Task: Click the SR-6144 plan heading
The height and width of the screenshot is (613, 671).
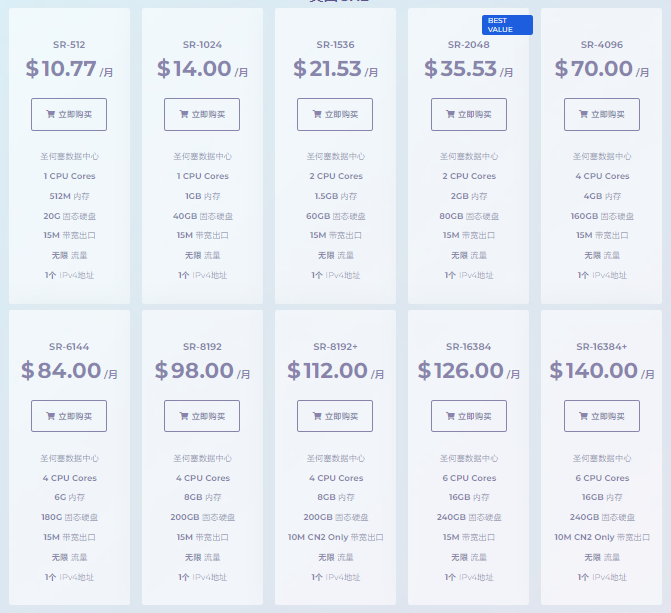Action: click(x=69, y=347)
